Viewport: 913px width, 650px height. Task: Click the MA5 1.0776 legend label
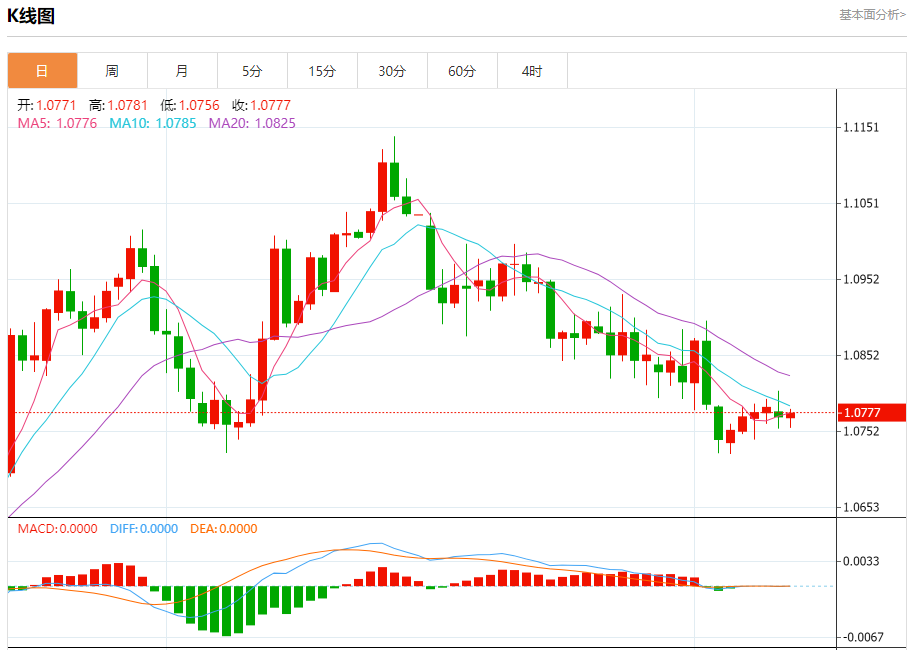(57, 123)
